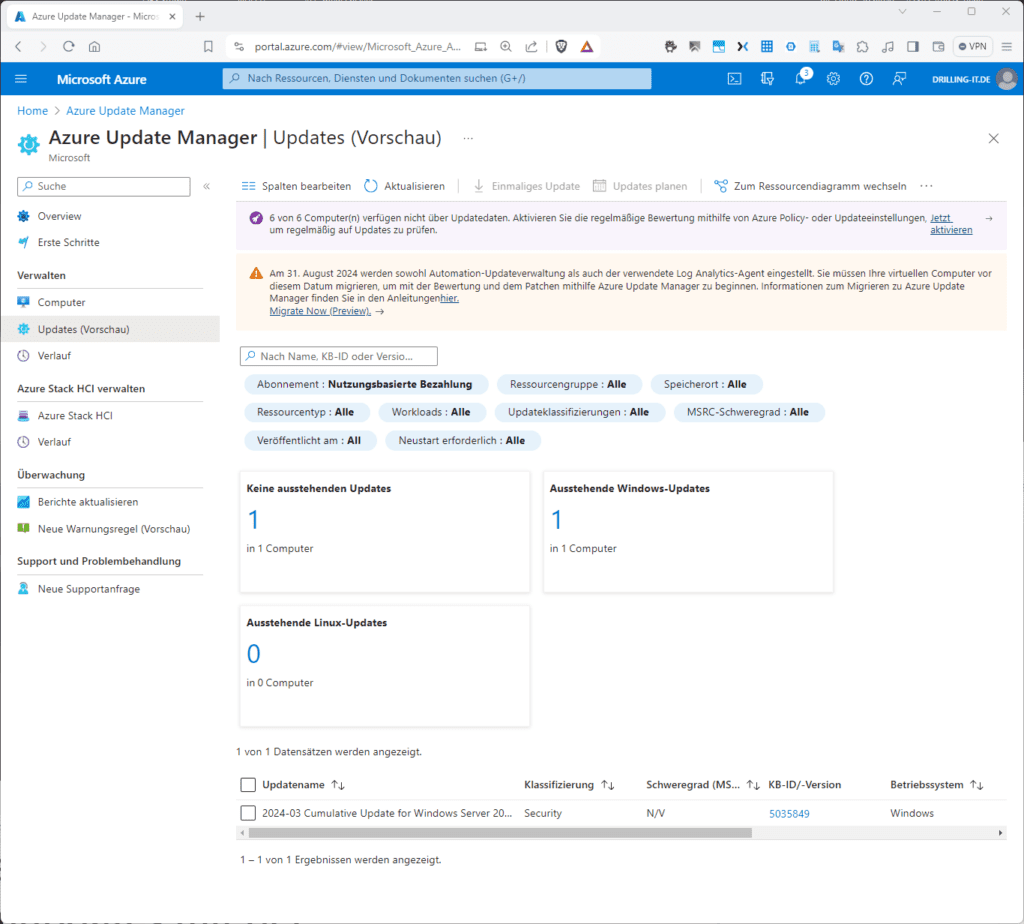This screenshot has height=924, width=1024.
Task: Collapse the left navigation with double chevron
Action: [x=206, y=186]
